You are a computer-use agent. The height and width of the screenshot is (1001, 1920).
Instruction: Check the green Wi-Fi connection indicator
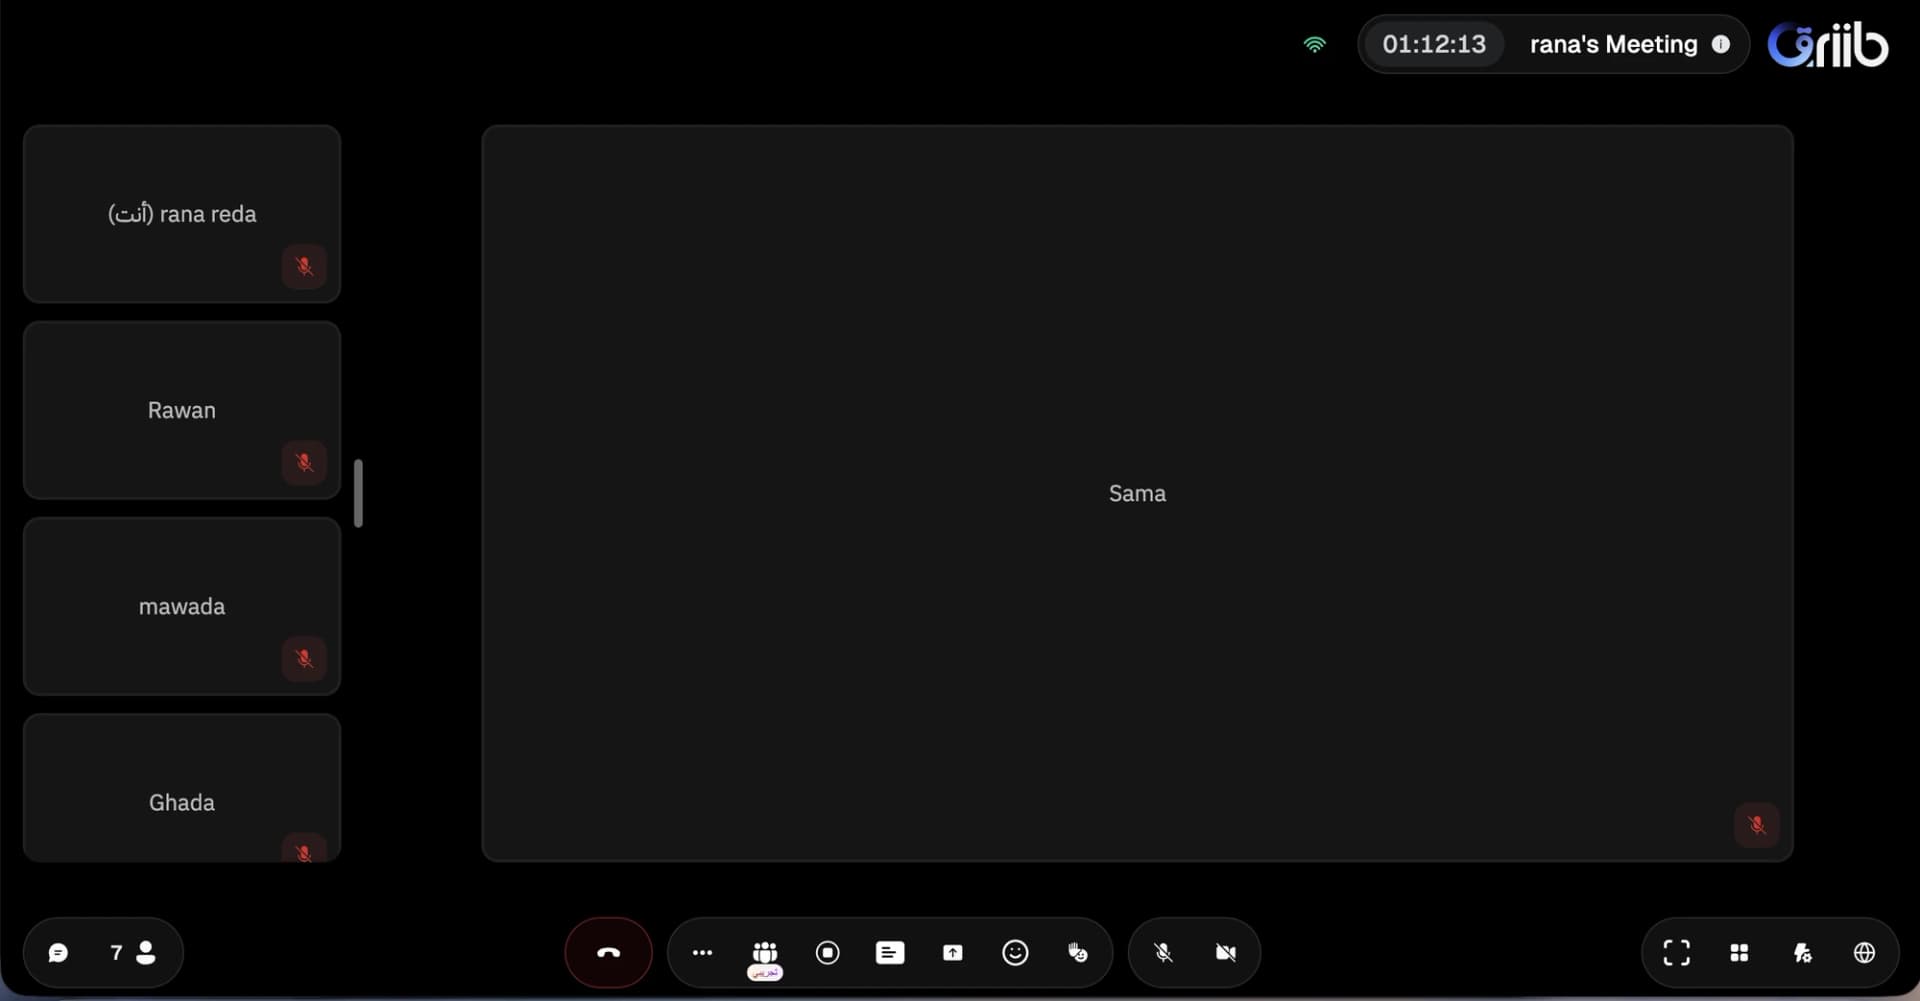coord(1314,44)
